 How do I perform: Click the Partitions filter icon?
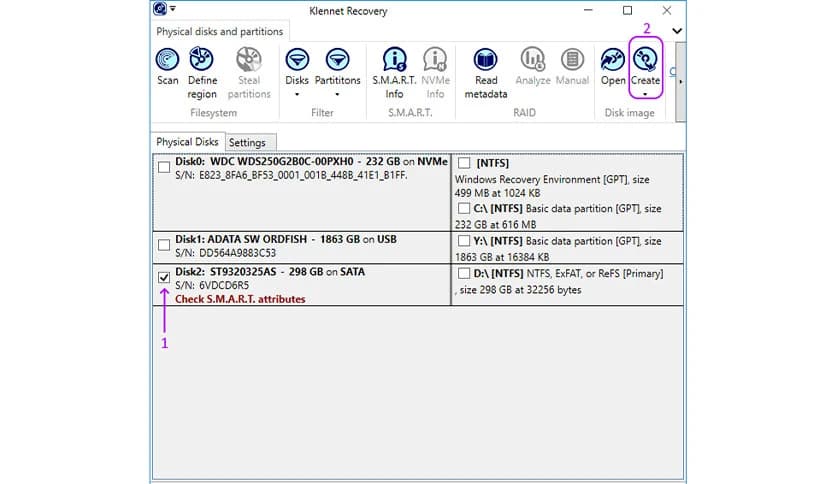click(x=338, y=60)
